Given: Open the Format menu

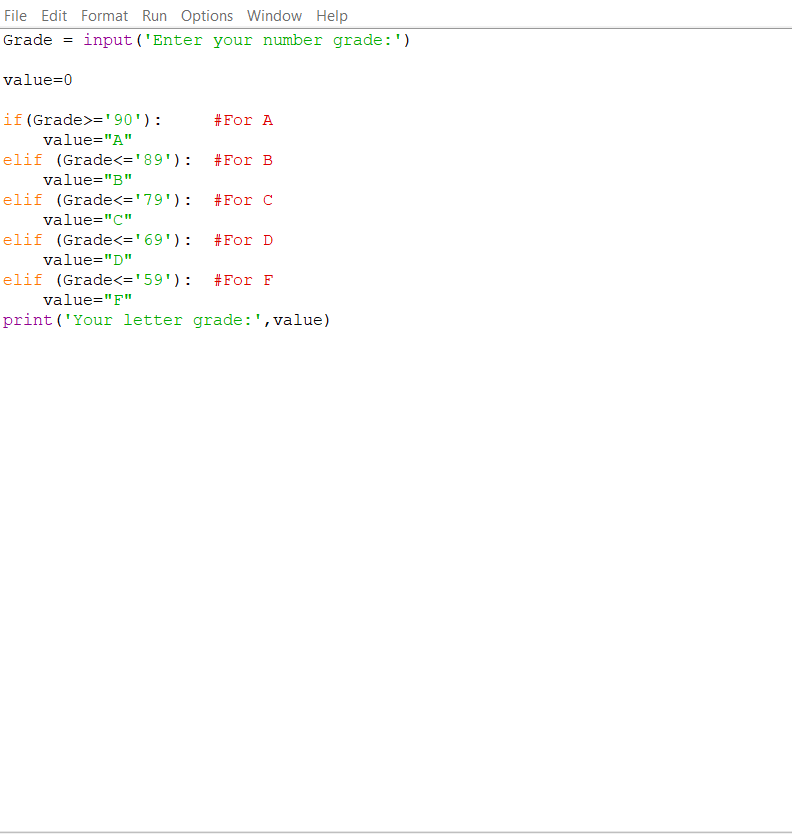Looking at the screenshot, I should pos(104,16).
